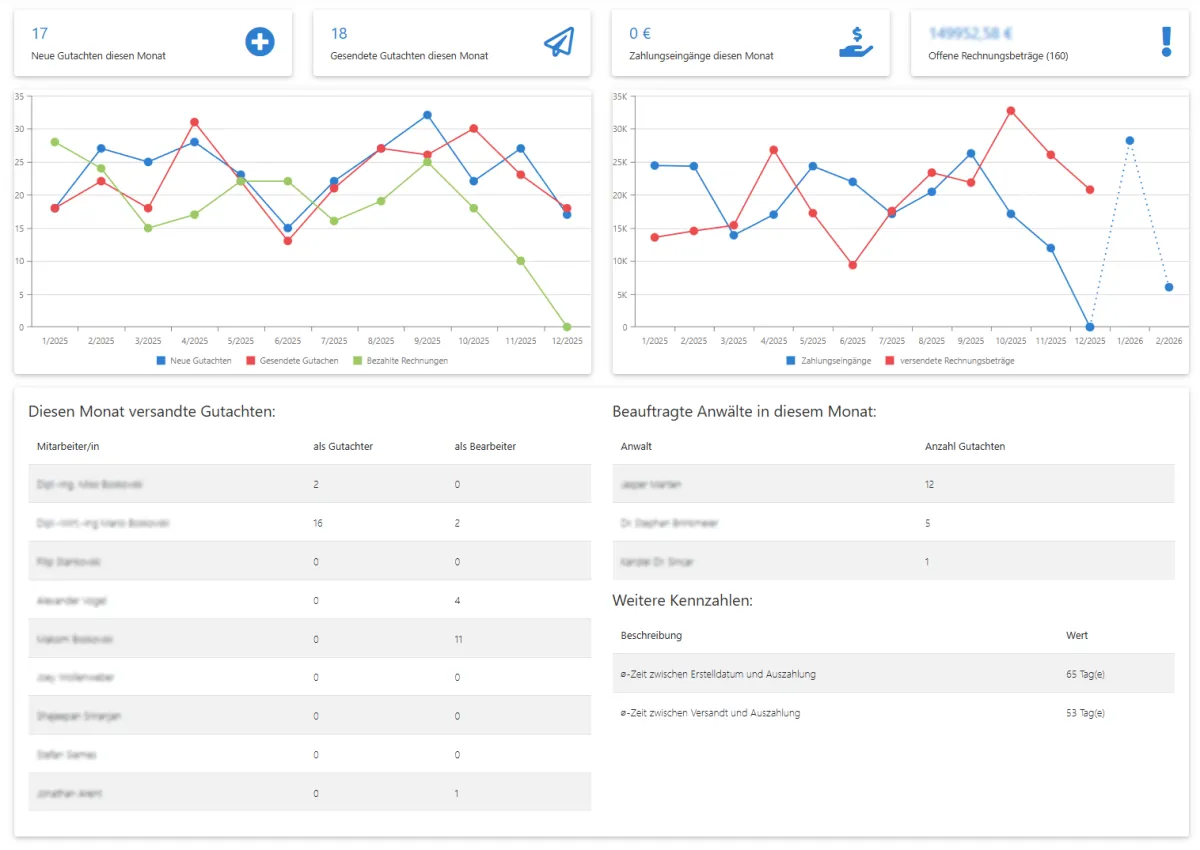The image size is (1200, 850).
Task: Click the plus icon on Neue Gutachten card
Action: pos(259,42)
